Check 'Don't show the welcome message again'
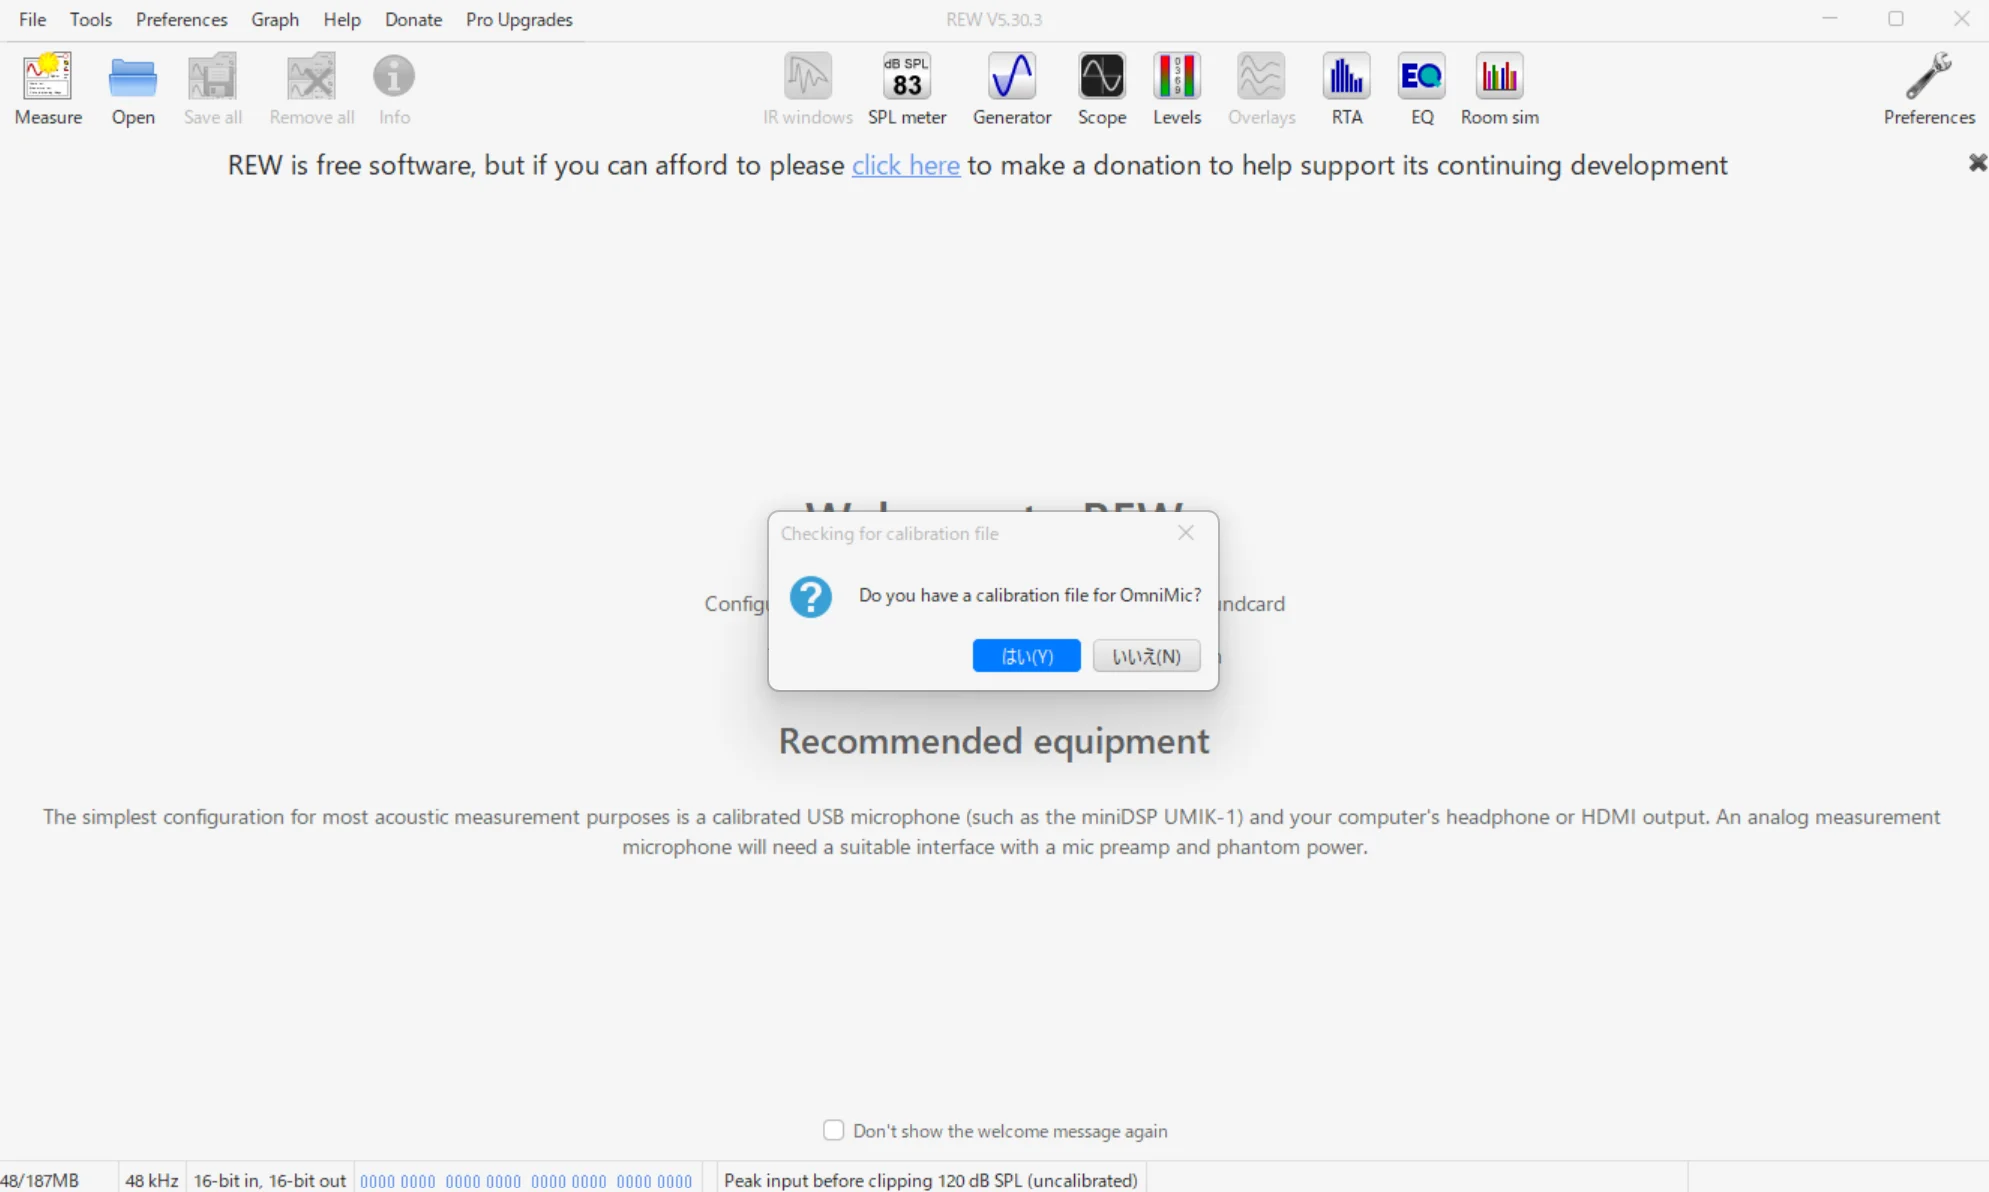This screenshot has height=1192, width=1989. [833, 1130]
